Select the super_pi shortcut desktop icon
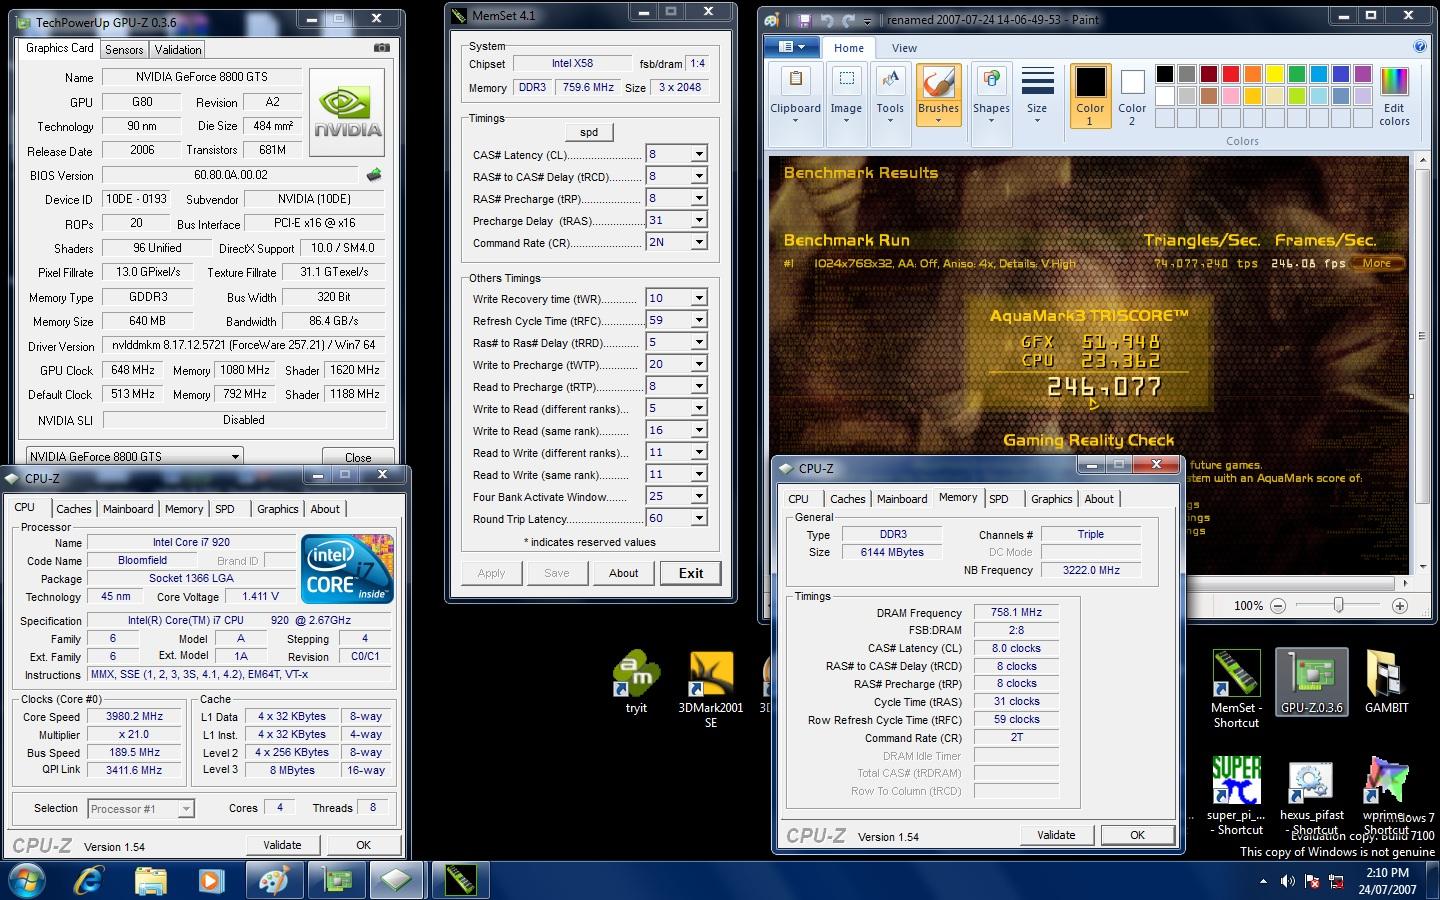The image size is (1440, 900). click(1235, 796)
